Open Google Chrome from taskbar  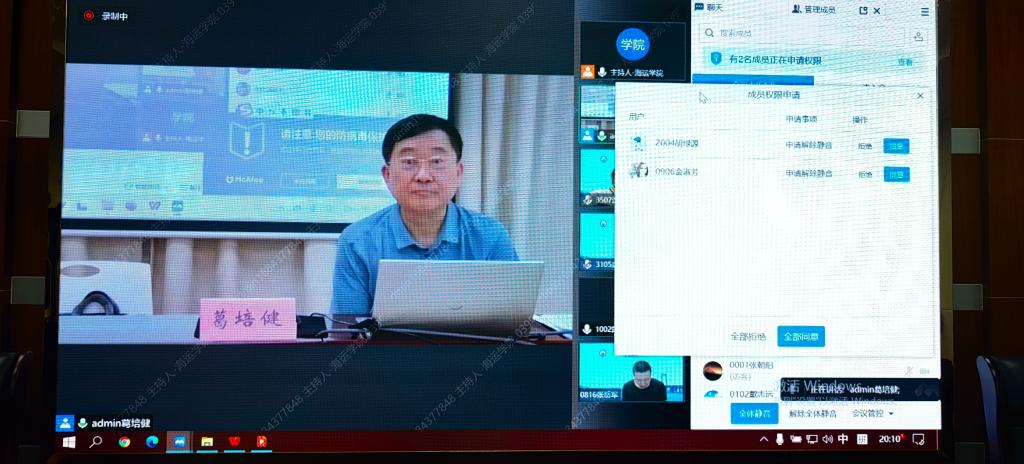click(124, 441)
